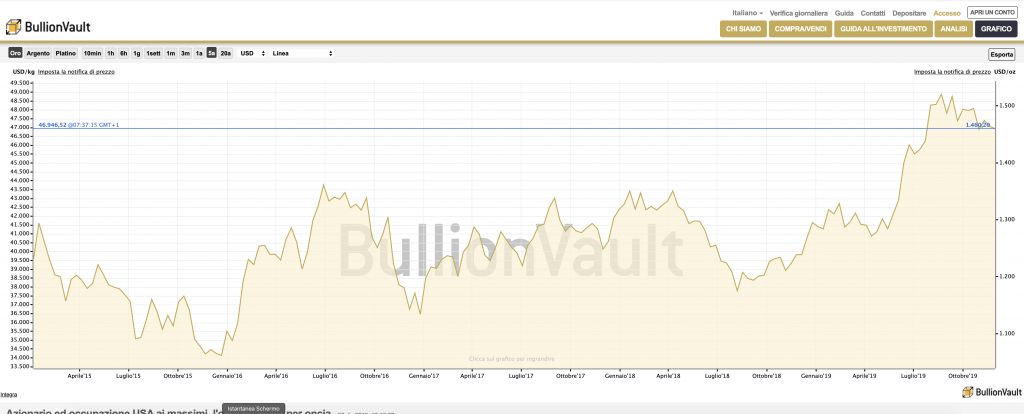This screenshot has height=414, width=1024.
Task: Set the chart range to 1h
Action: (111, 53)
